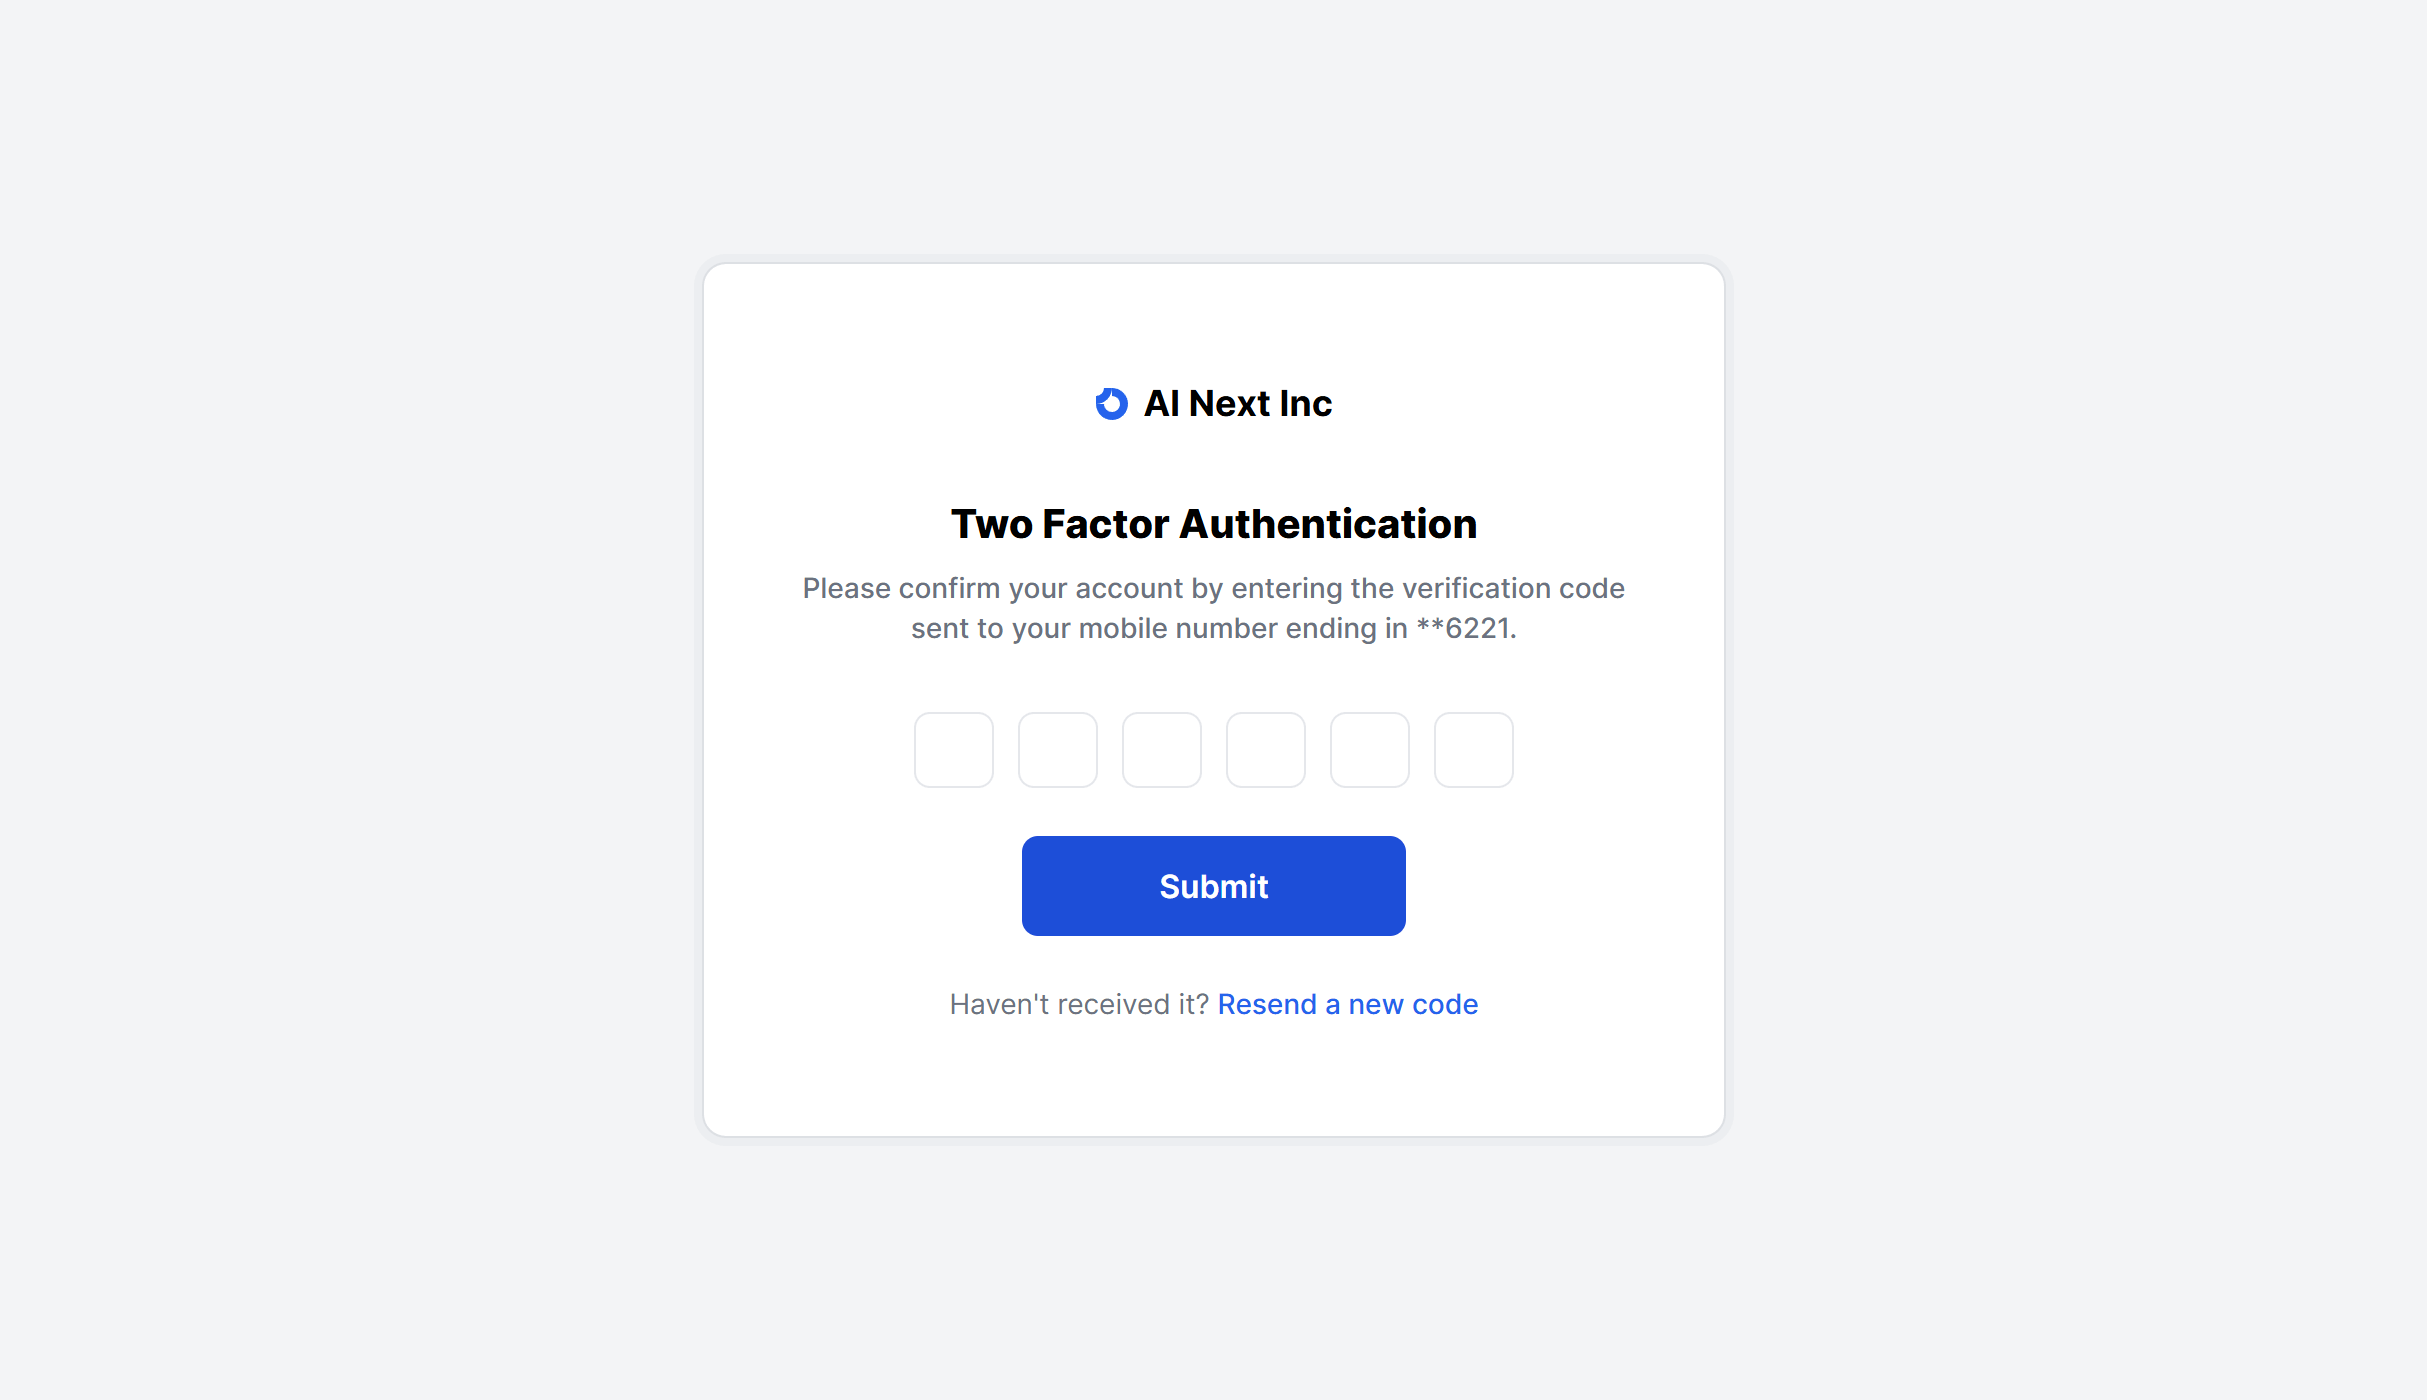Click the AI Next Inc logo icon
The width and height of the screenshot is (2427, 1400).
1112,402
